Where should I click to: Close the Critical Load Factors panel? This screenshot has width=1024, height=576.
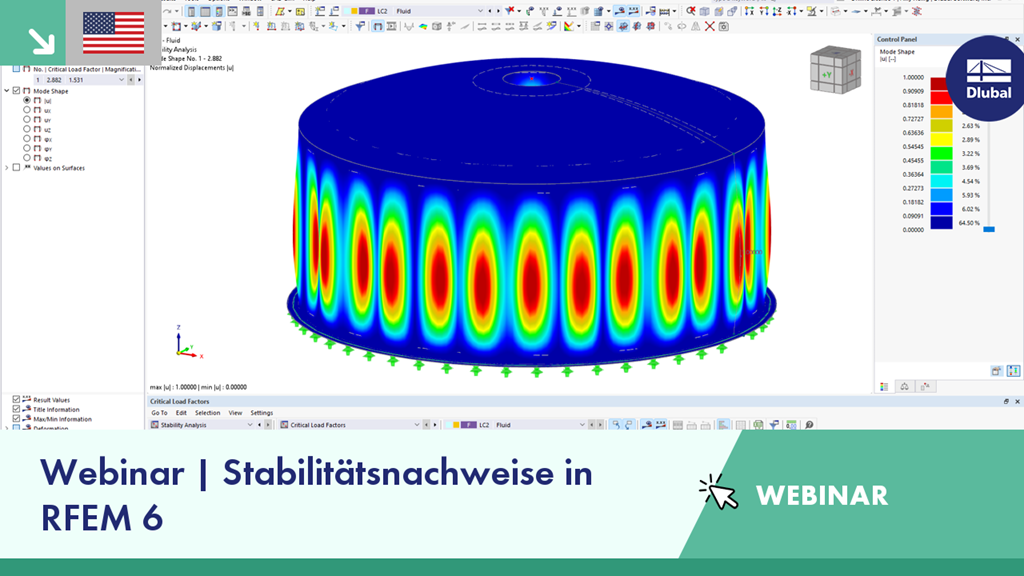(x=1017, y=402)
